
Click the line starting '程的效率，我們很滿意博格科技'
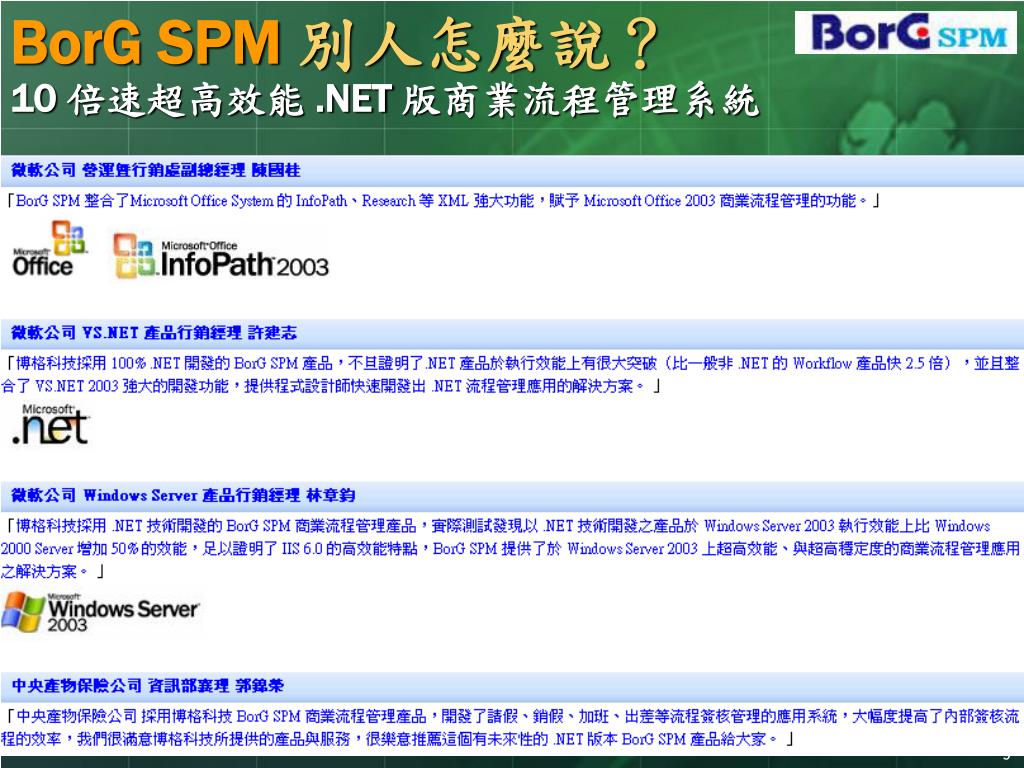[397, 740]
